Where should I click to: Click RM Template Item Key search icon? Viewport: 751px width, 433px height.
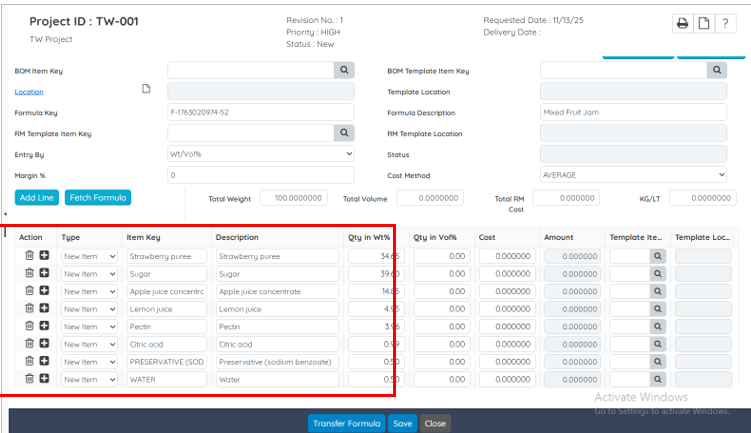(x=344, y=133)
